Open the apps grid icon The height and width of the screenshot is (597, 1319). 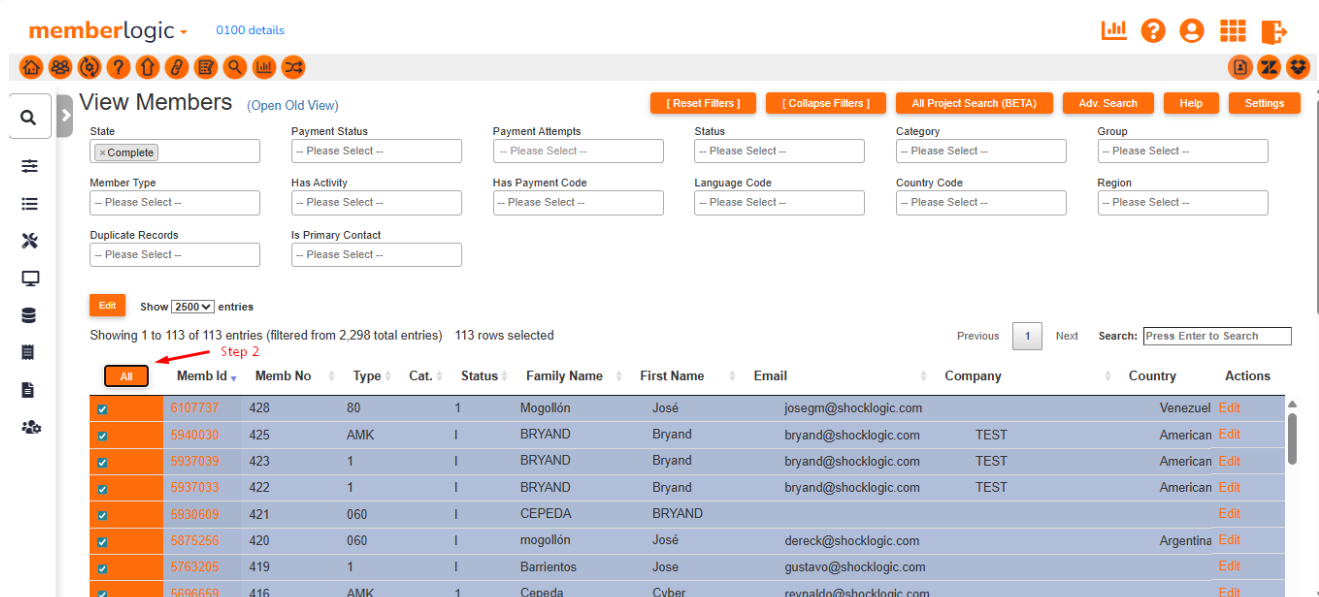[x=1233, y=31]
